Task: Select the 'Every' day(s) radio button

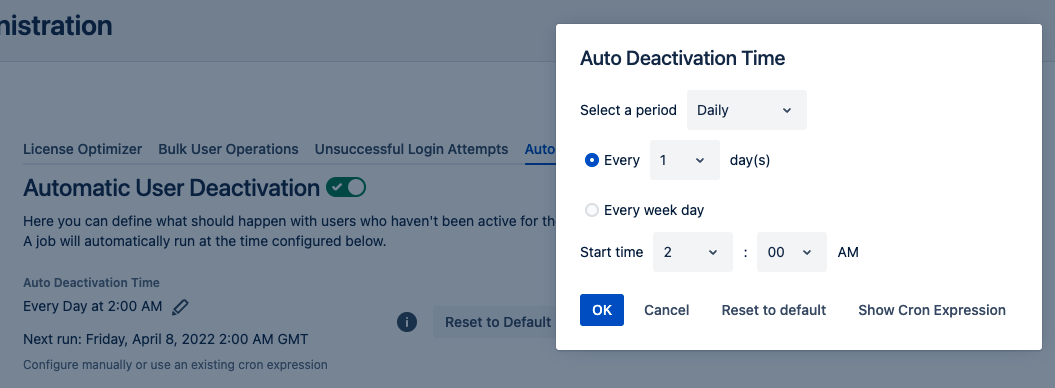Action: [x=592, y=160]
